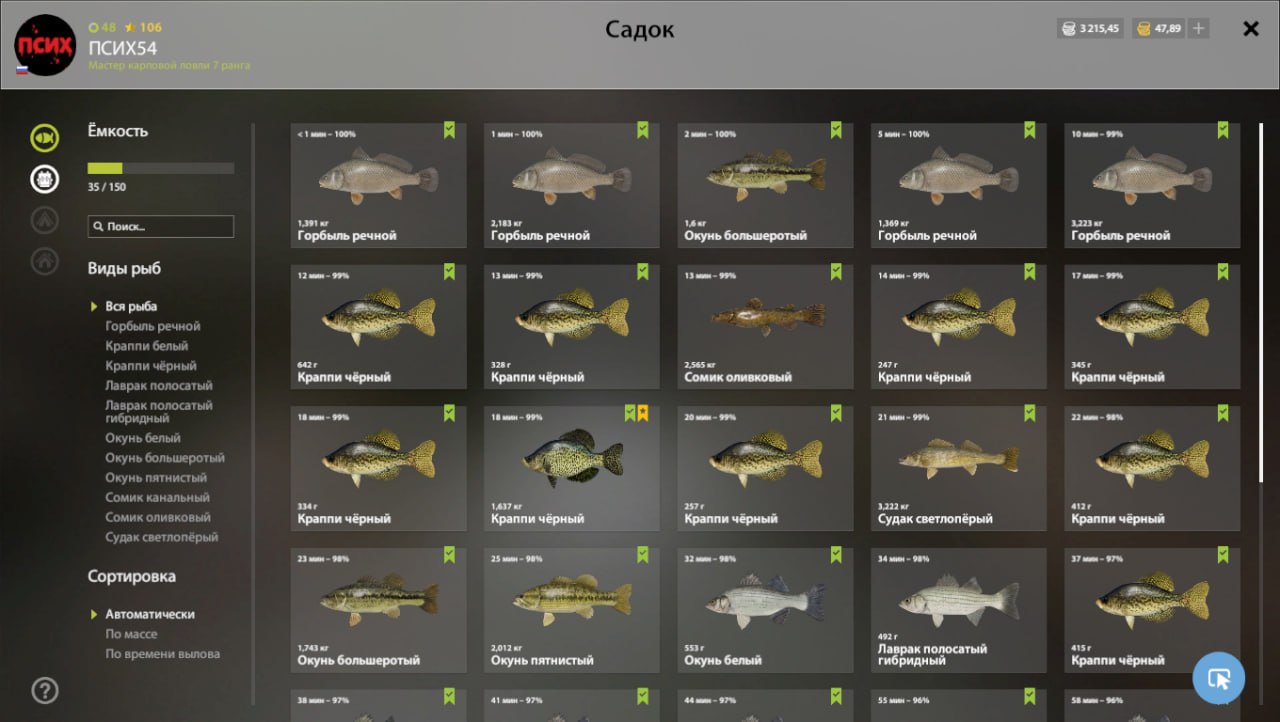
Task: Toggle green bookmark on Сомик оливковый card
Action: pyautogui.click(x=836, y=272)
